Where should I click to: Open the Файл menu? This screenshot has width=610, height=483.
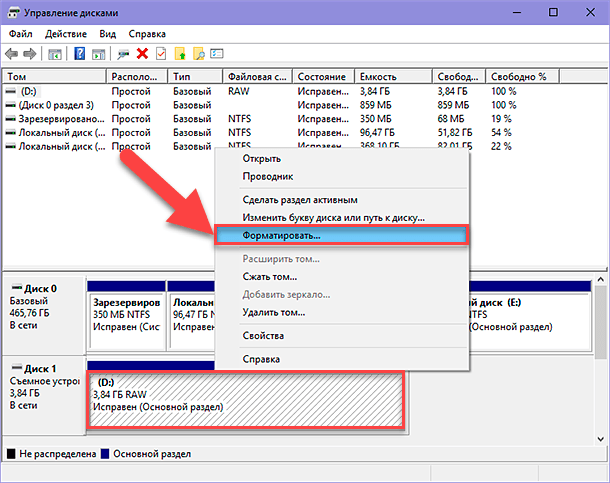pyautogui.click(x=21, y=34)
